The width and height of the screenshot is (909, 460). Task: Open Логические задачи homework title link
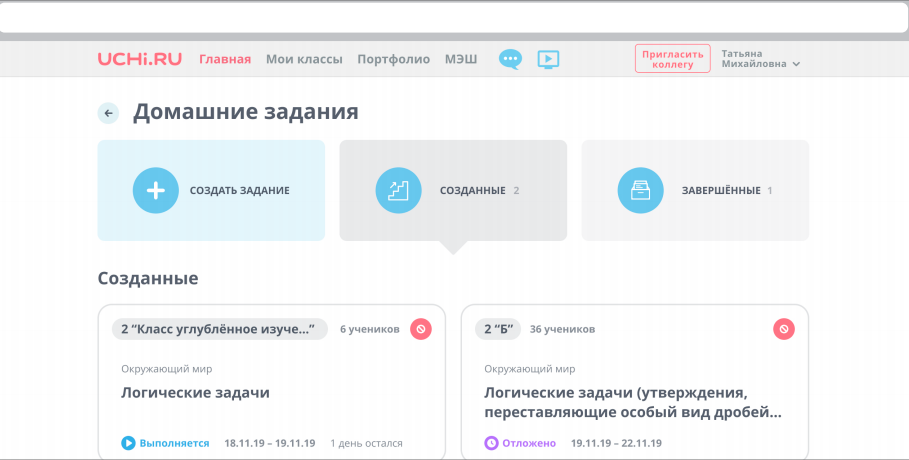tap(195, 392)
